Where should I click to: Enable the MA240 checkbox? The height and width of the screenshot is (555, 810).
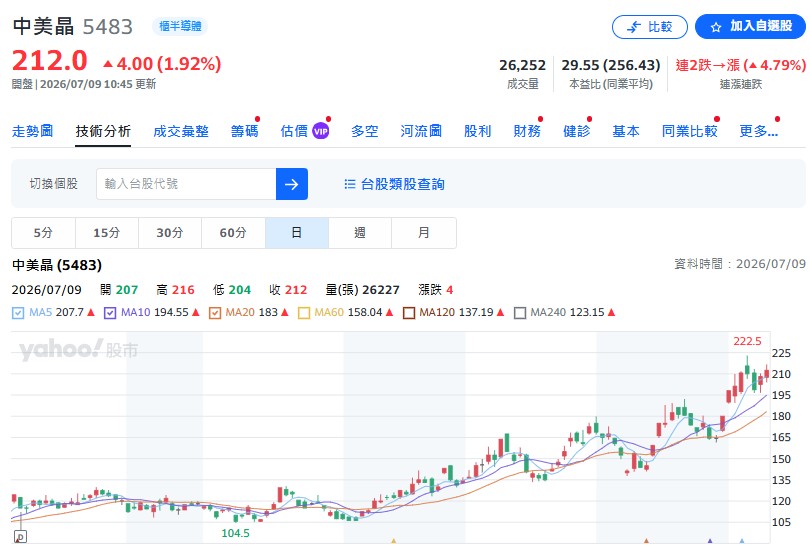(520, 313)
